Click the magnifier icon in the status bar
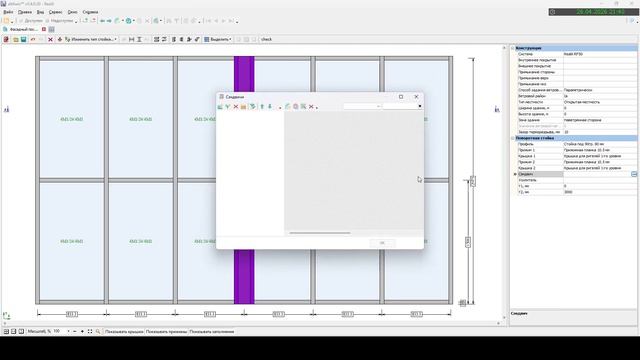 98,331
